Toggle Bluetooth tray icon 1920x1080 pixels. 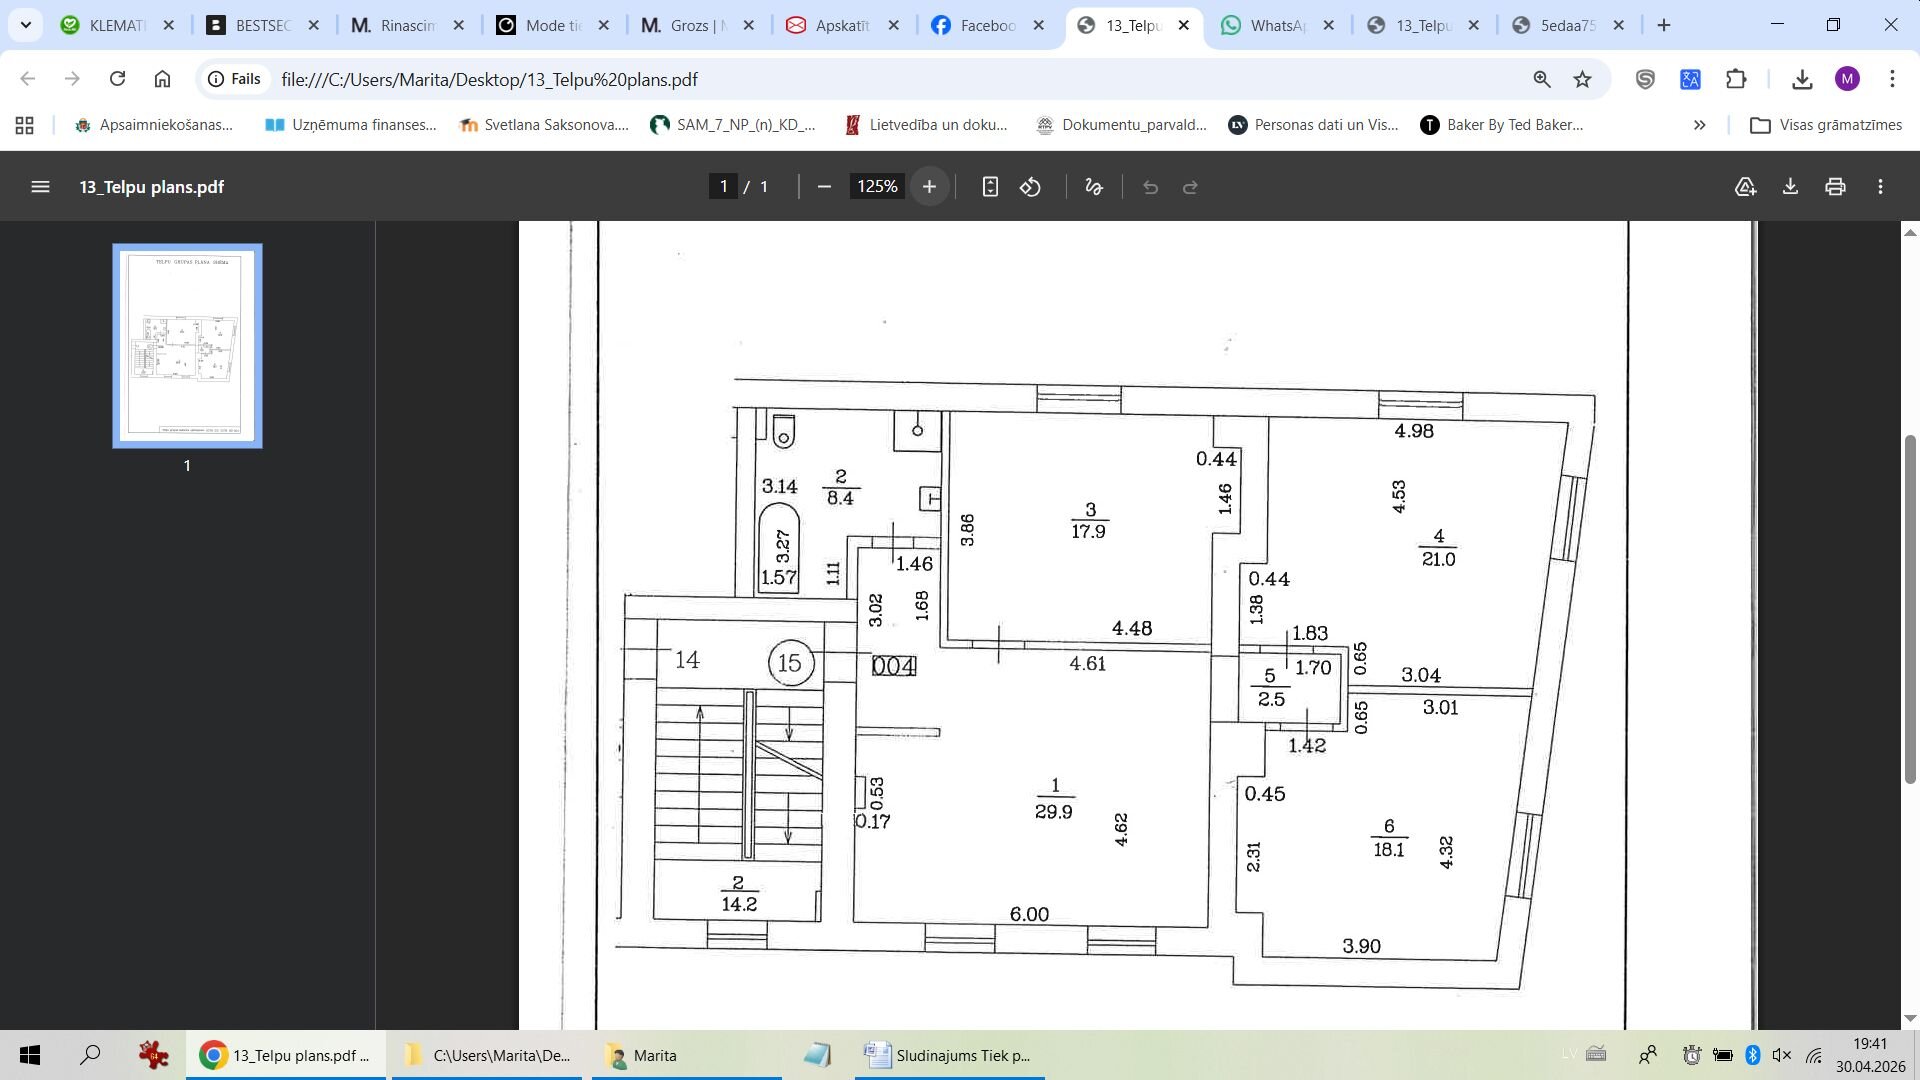coord(1752,1055)
